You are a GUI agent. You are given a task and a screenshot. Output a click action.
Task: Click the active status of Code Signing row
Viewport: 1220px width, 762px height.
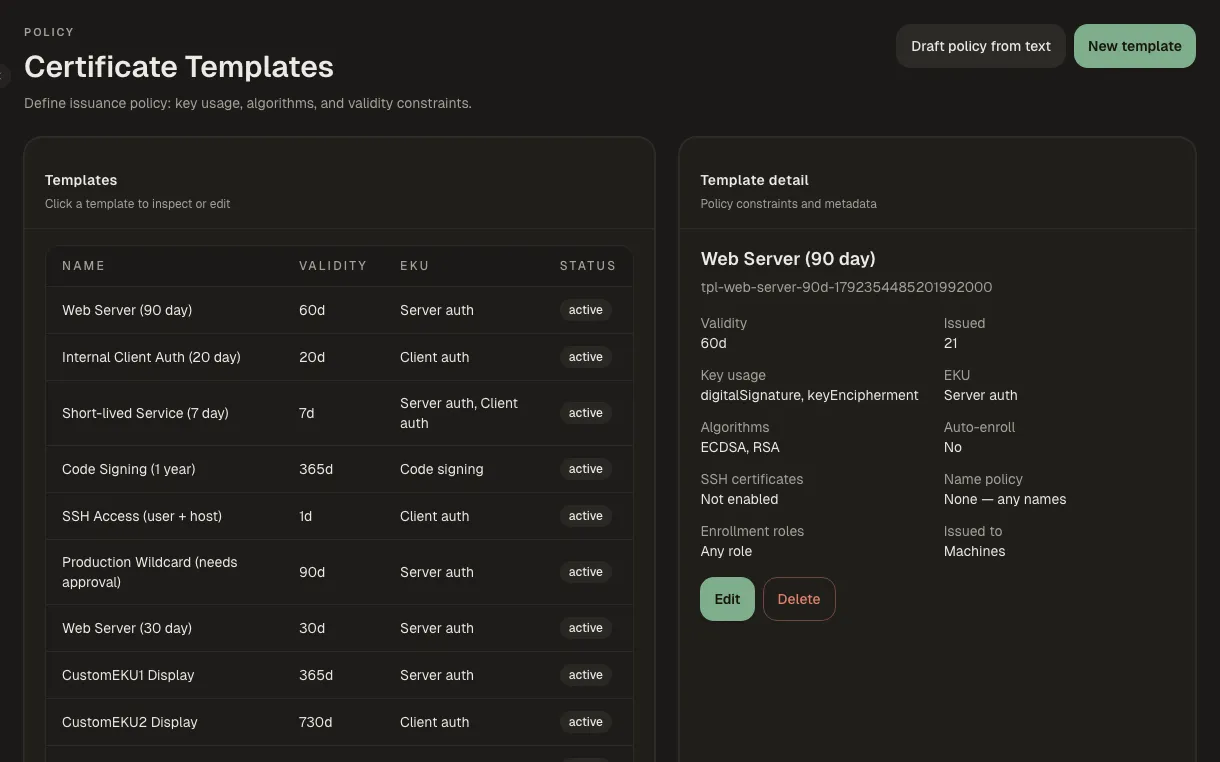[586, 469]
